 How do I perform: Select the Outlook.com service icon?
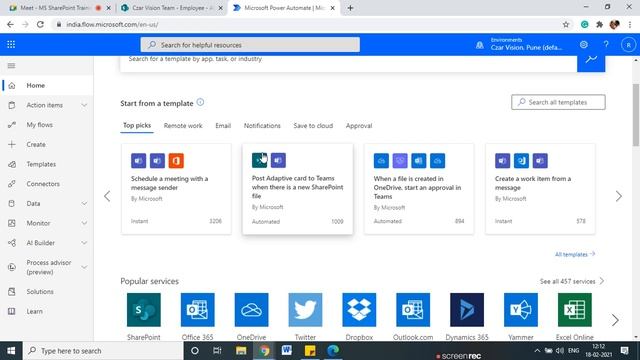tap(413, 310)
